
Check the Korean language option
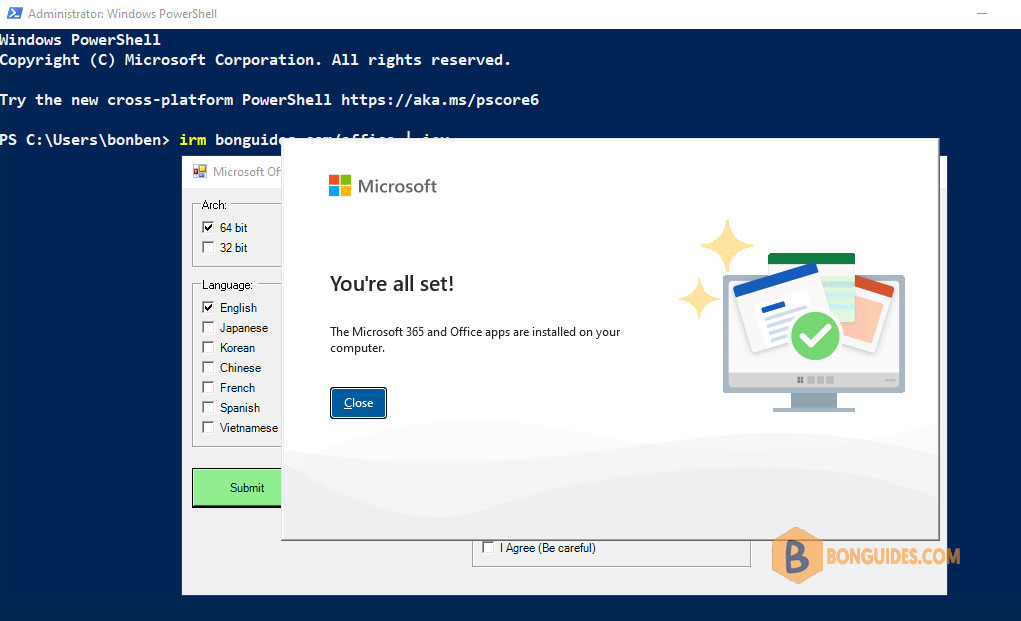(208, 348)
